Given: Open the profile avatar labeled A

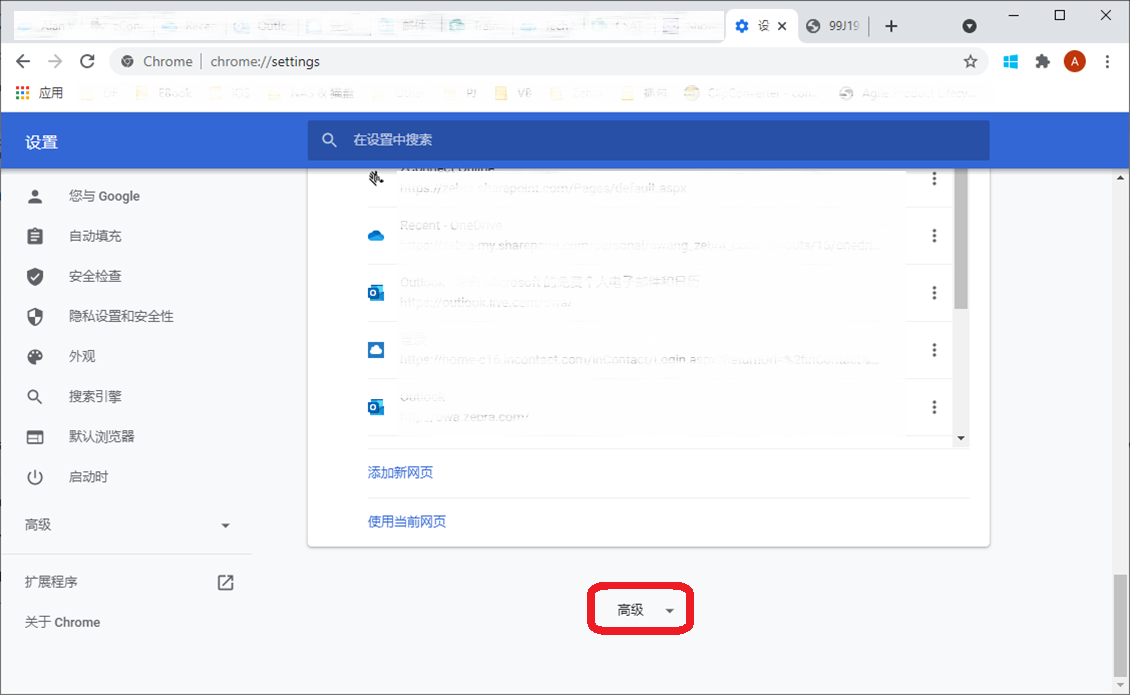Looking at the screenshot, I should 1075,61.
